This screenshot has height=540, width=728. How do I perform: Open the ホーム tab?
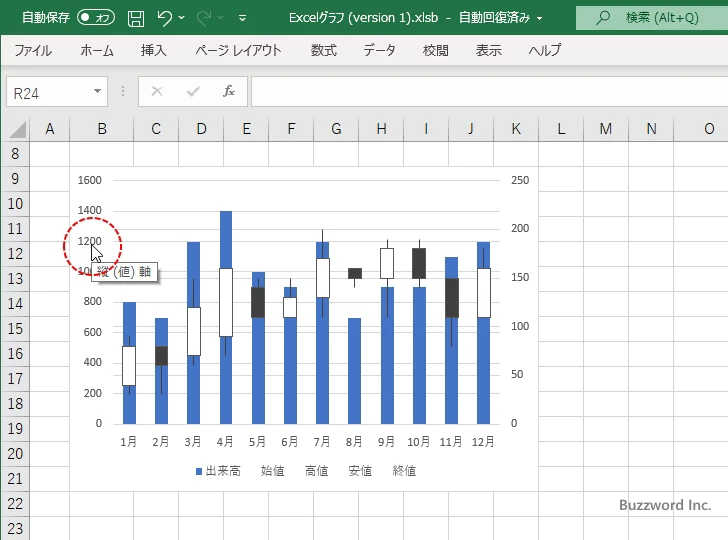(97, 50)
